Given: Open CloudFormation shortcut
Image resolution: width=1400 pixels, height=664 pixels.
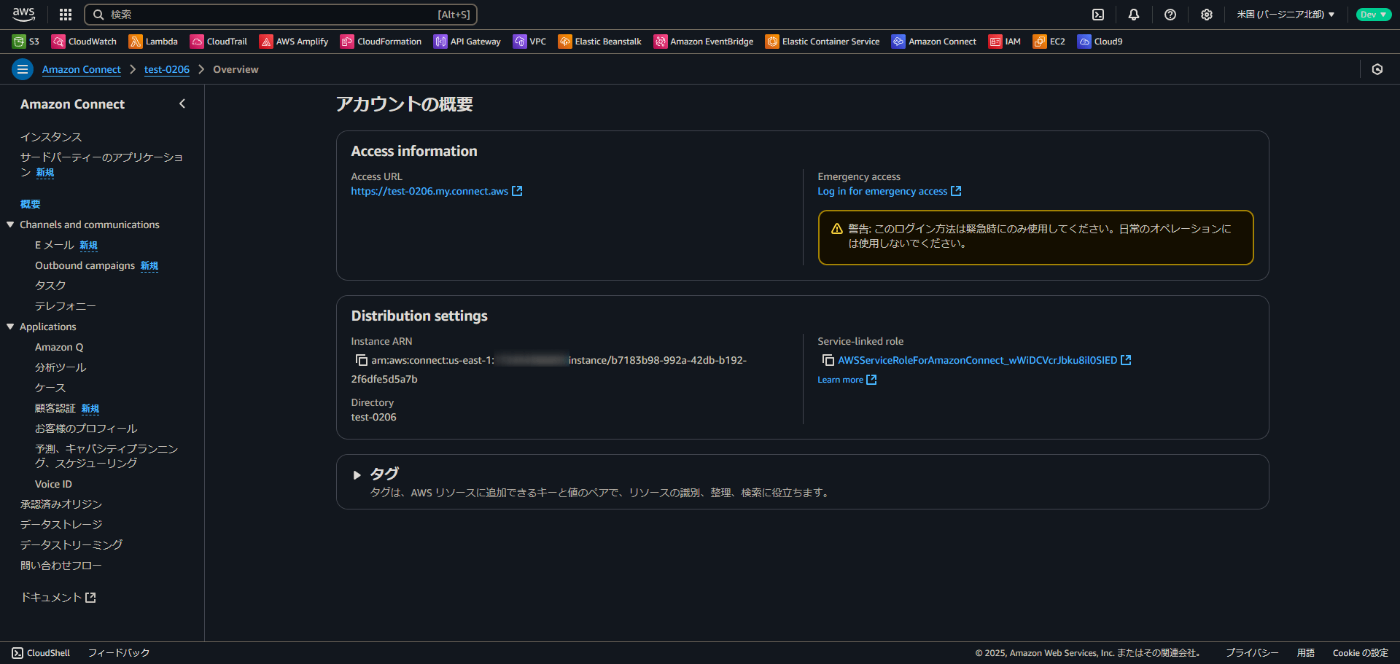Looking at the screenshot, I should [381, 42].
